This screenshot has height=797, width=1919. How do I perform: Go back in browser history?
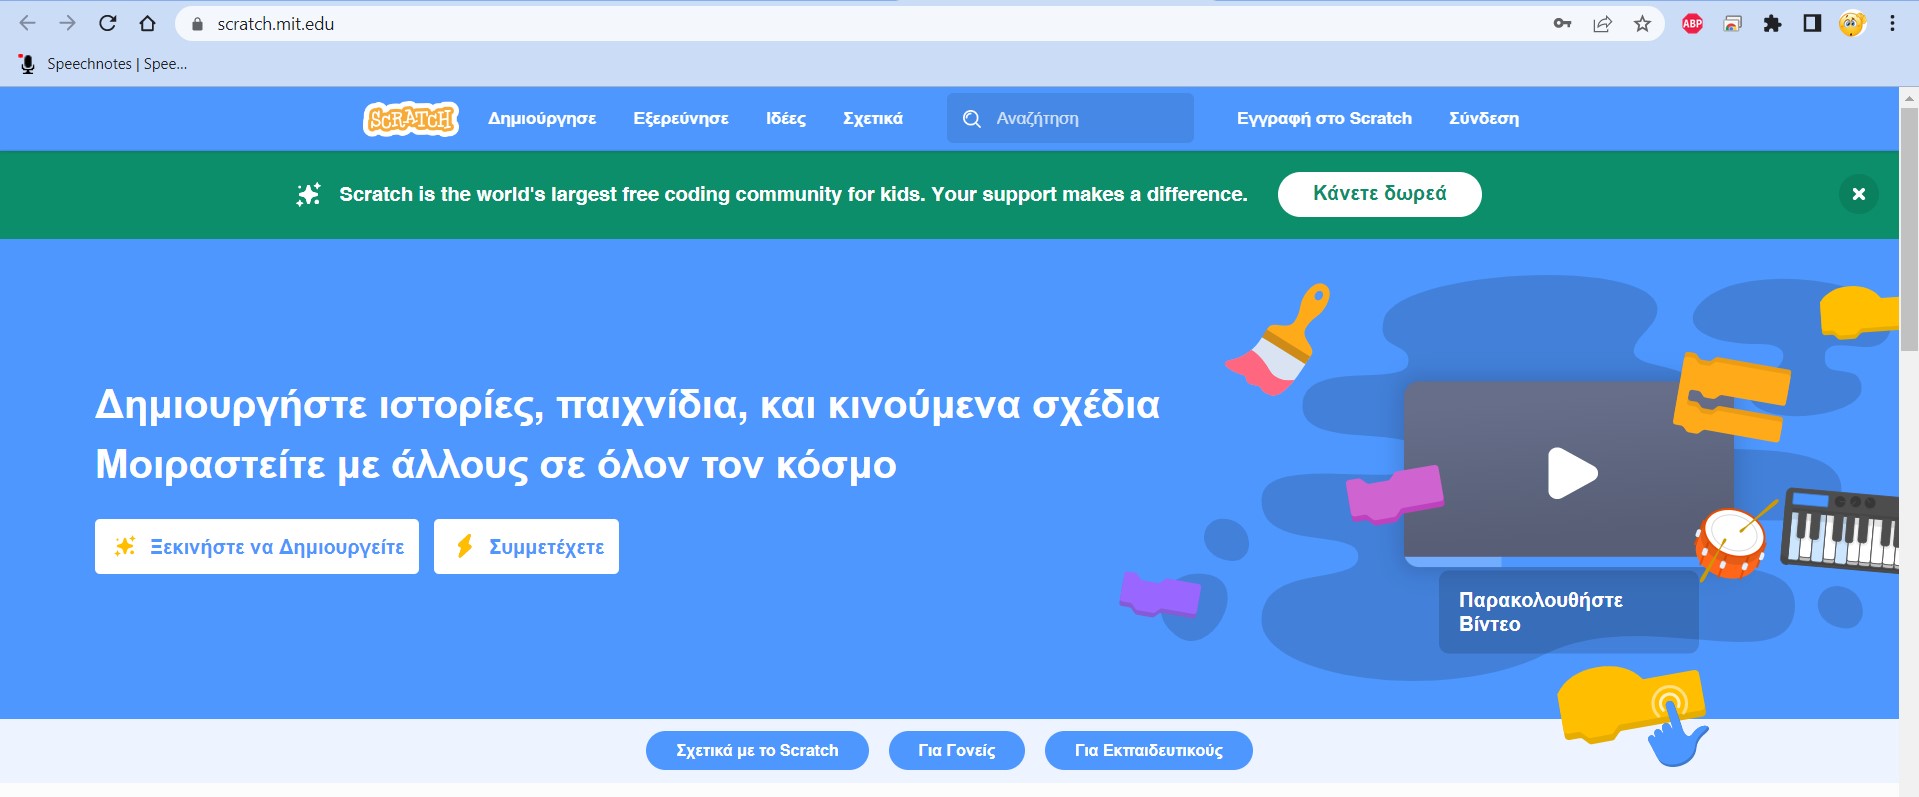coord(27,23)
